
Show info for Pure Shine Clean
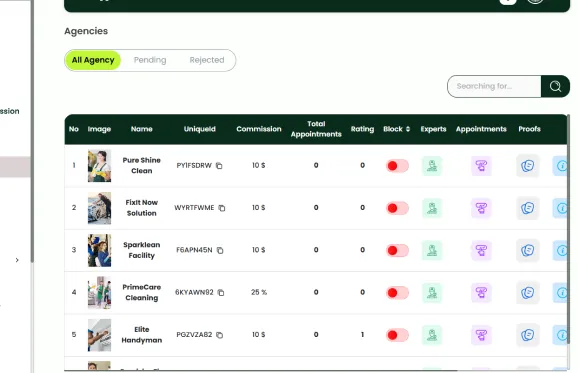pos(560,166)
